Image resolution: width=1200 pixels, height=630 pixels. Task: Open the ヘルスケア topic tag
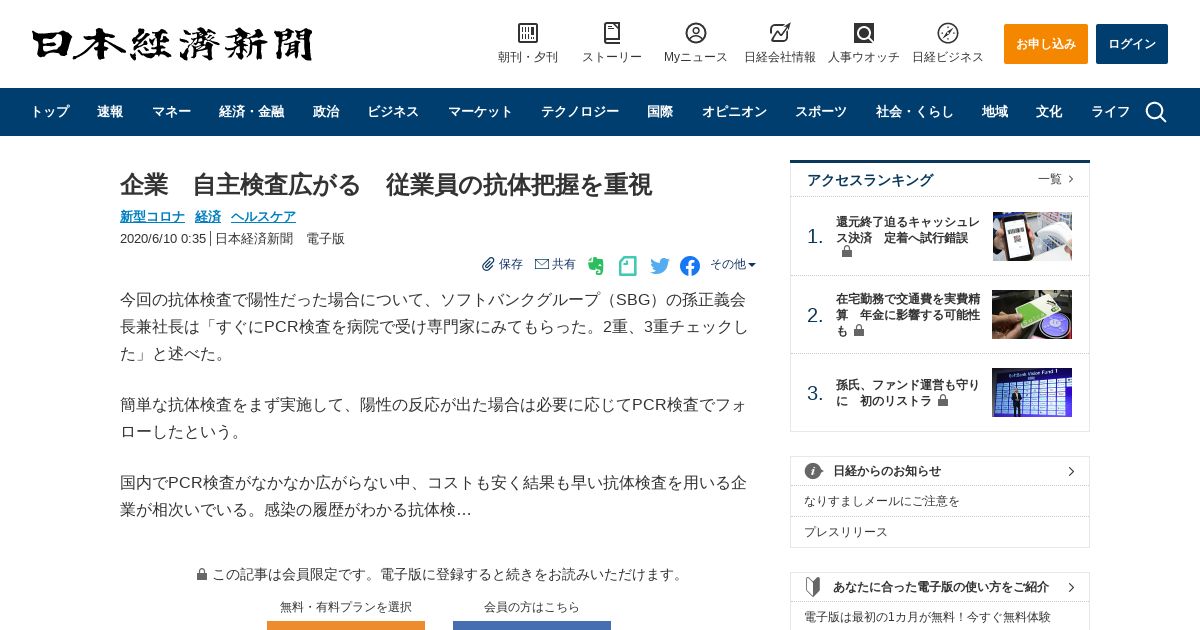pyautogui.click(x=263, y=217)
